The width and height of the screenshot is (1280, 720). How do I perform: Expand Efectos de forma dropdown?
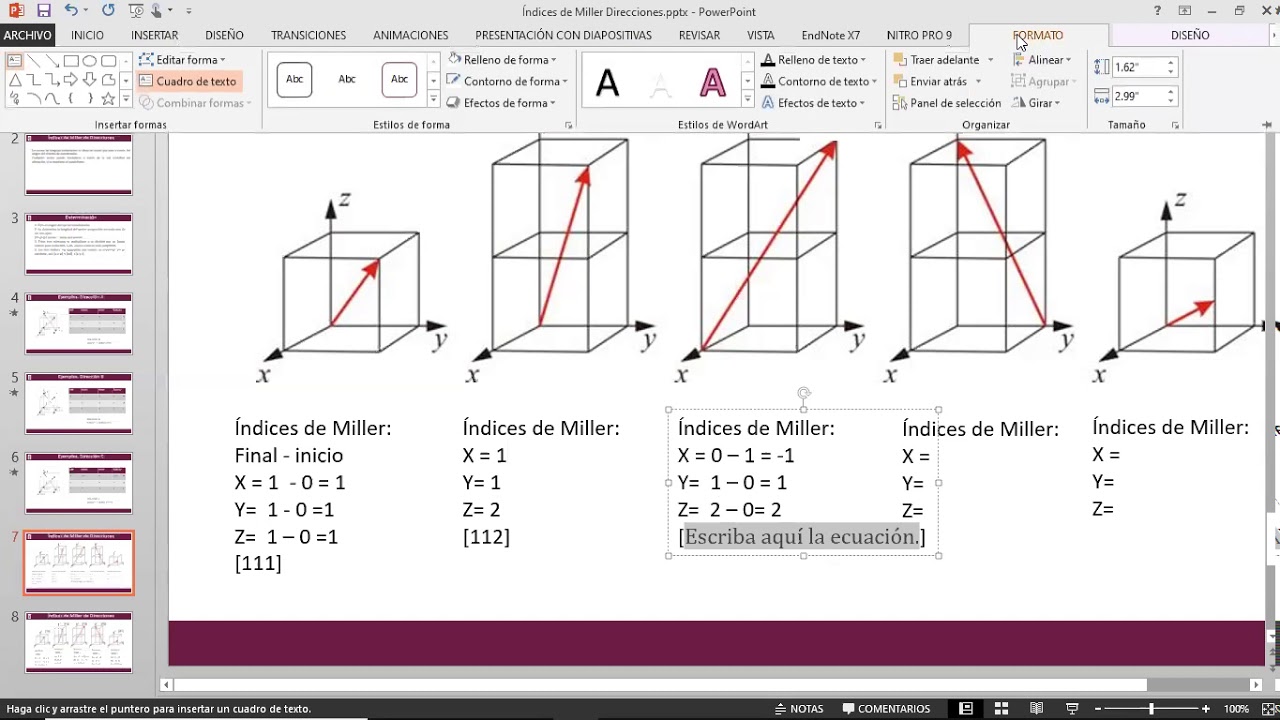(554, 103)
